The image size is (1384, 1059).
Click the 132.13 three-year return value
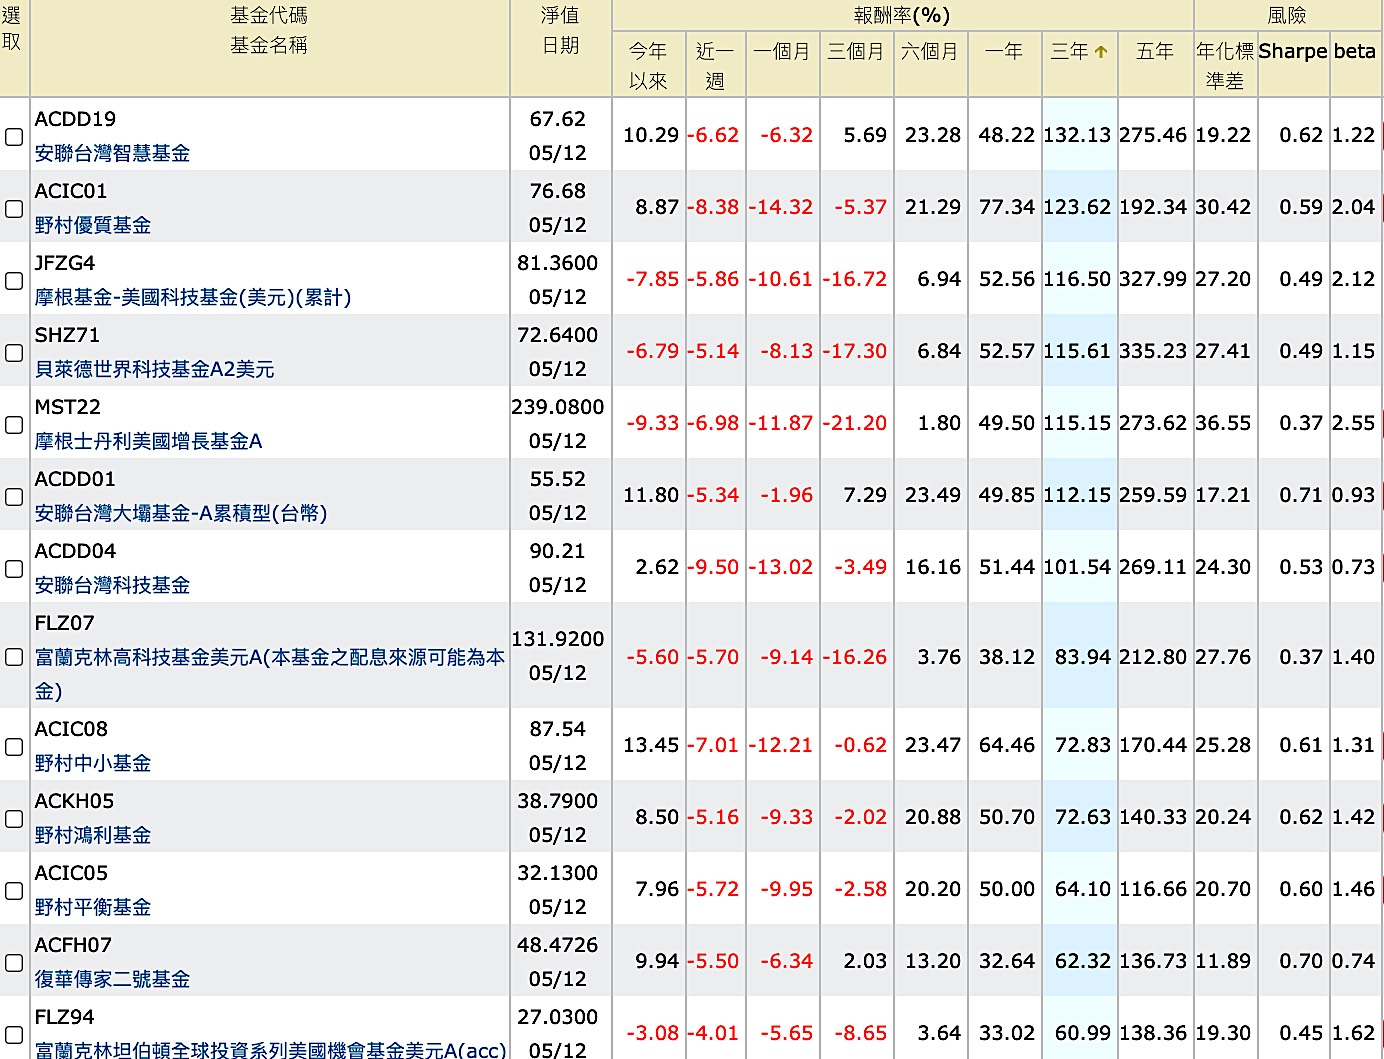1077,135
